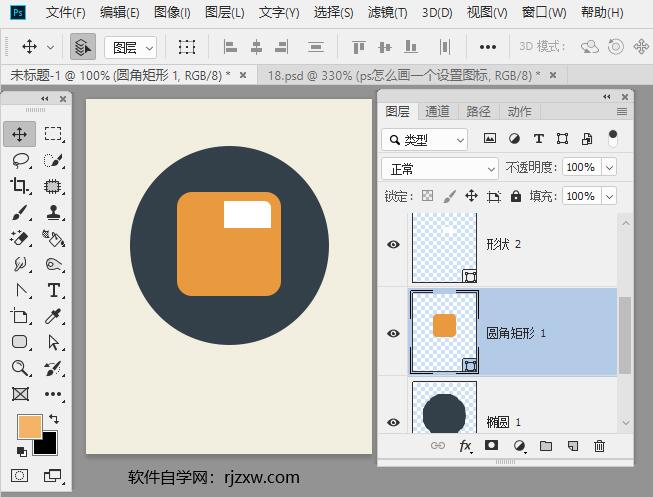Create new fill or adjustment layer

click(519, 446)
